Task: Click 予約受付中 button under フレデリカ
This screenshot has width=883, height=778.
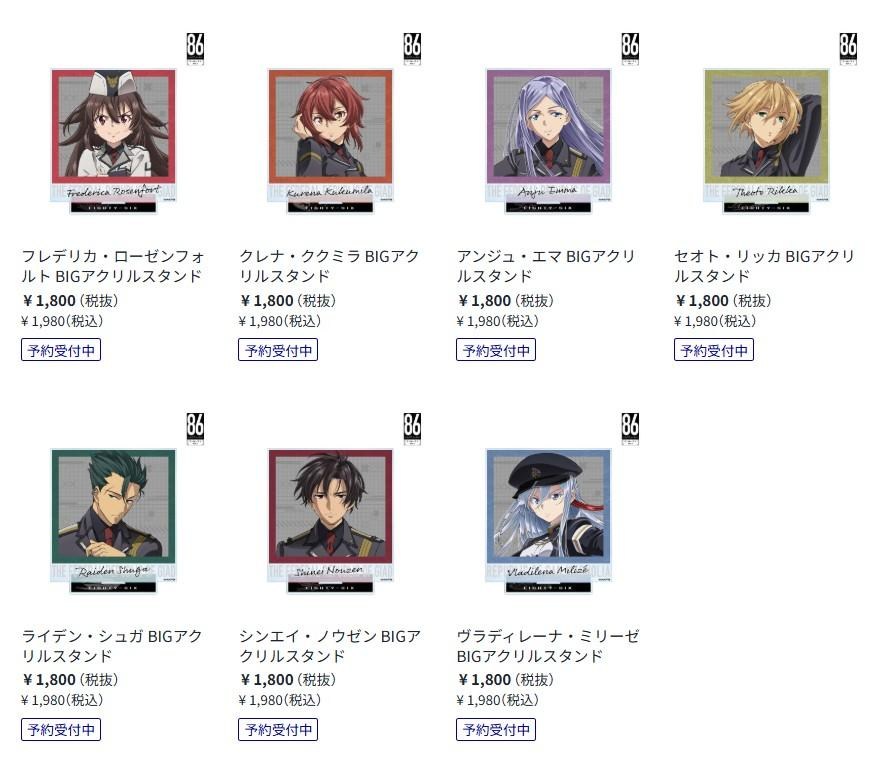Action: tap(61, 350)
